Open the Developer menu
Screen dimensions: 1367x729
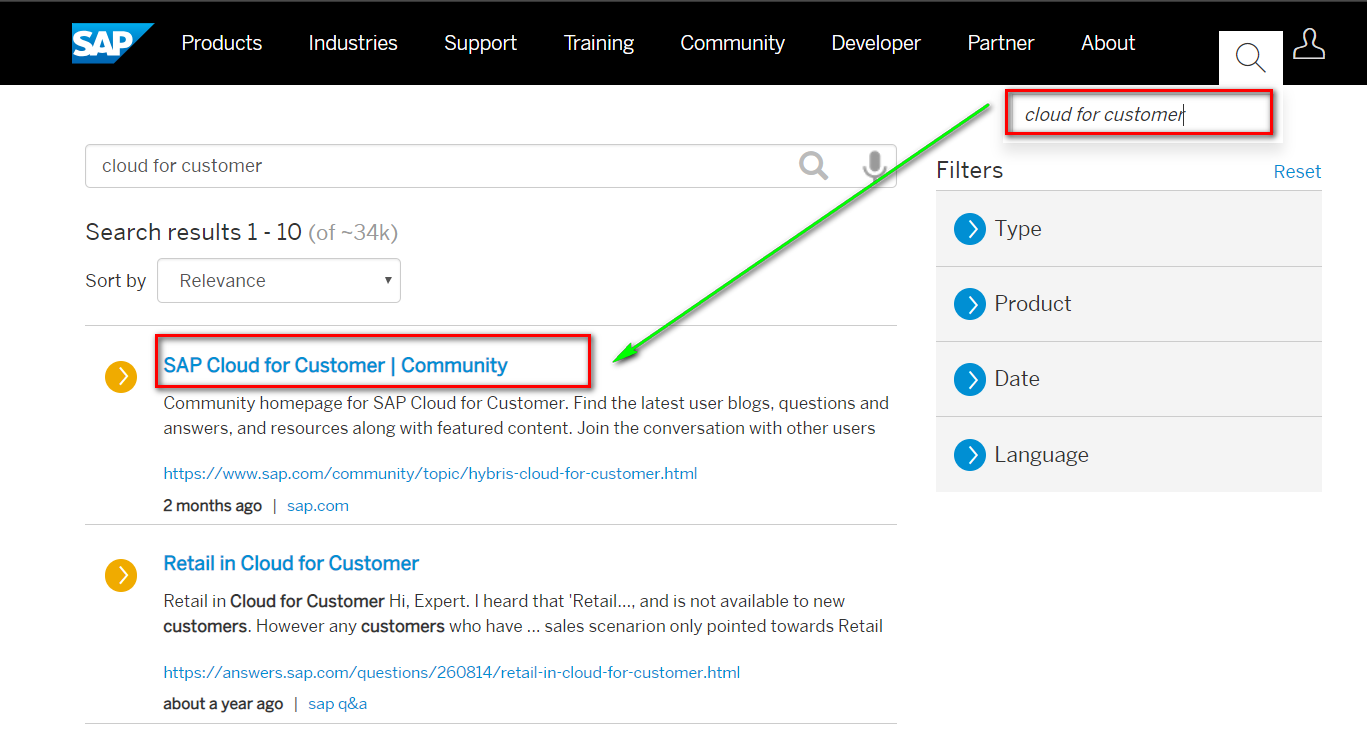876,43
